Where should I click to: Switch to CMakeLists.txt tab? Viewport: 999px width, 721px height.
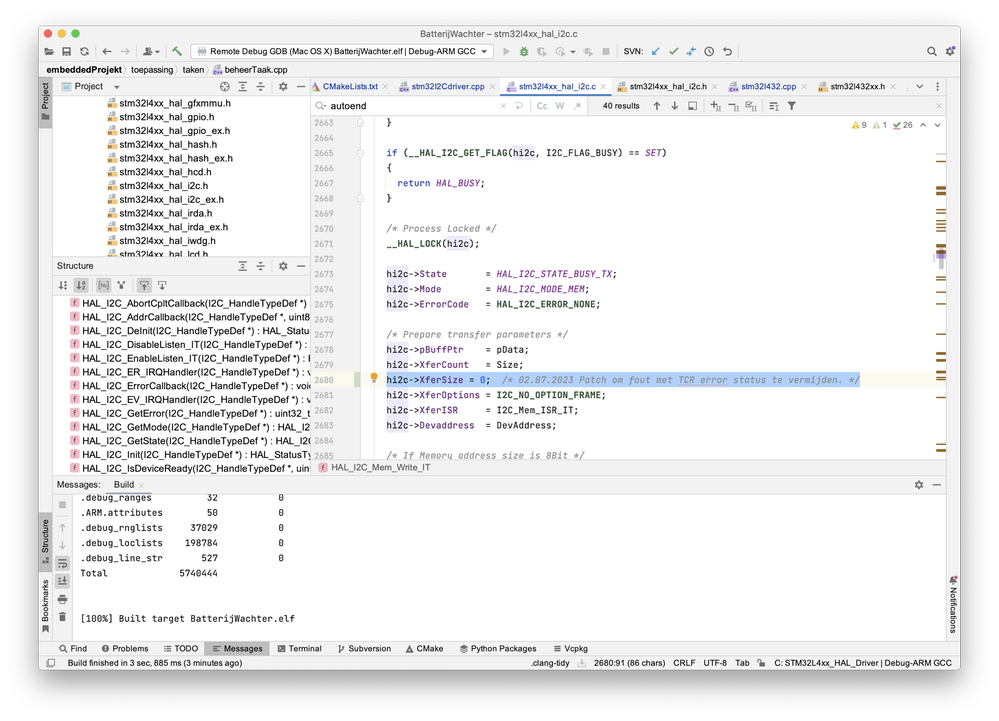(x=350, y=87)
